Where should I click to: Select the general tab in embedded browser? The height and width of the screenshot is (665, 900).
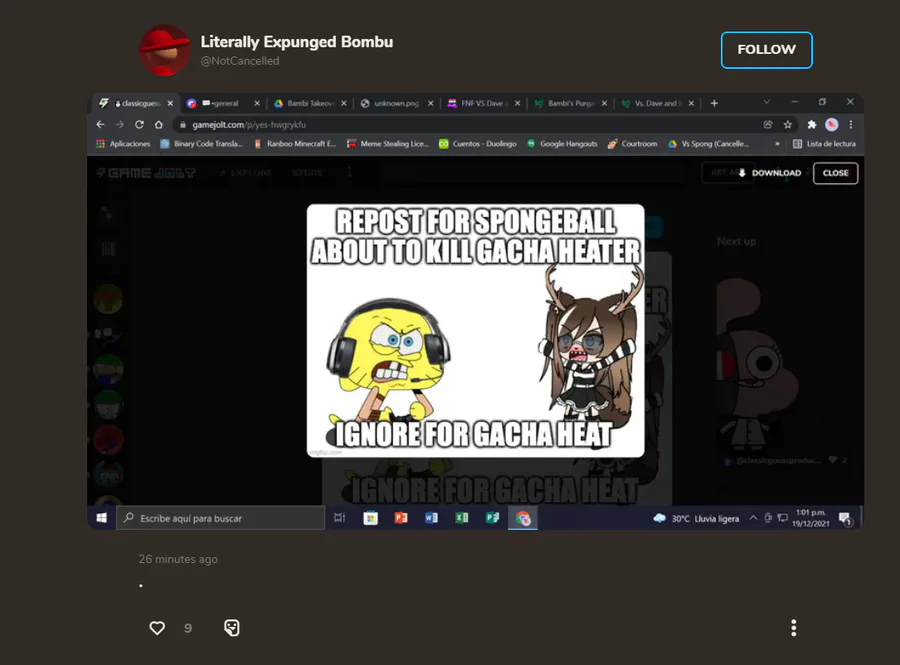click(x=223, y=103)
